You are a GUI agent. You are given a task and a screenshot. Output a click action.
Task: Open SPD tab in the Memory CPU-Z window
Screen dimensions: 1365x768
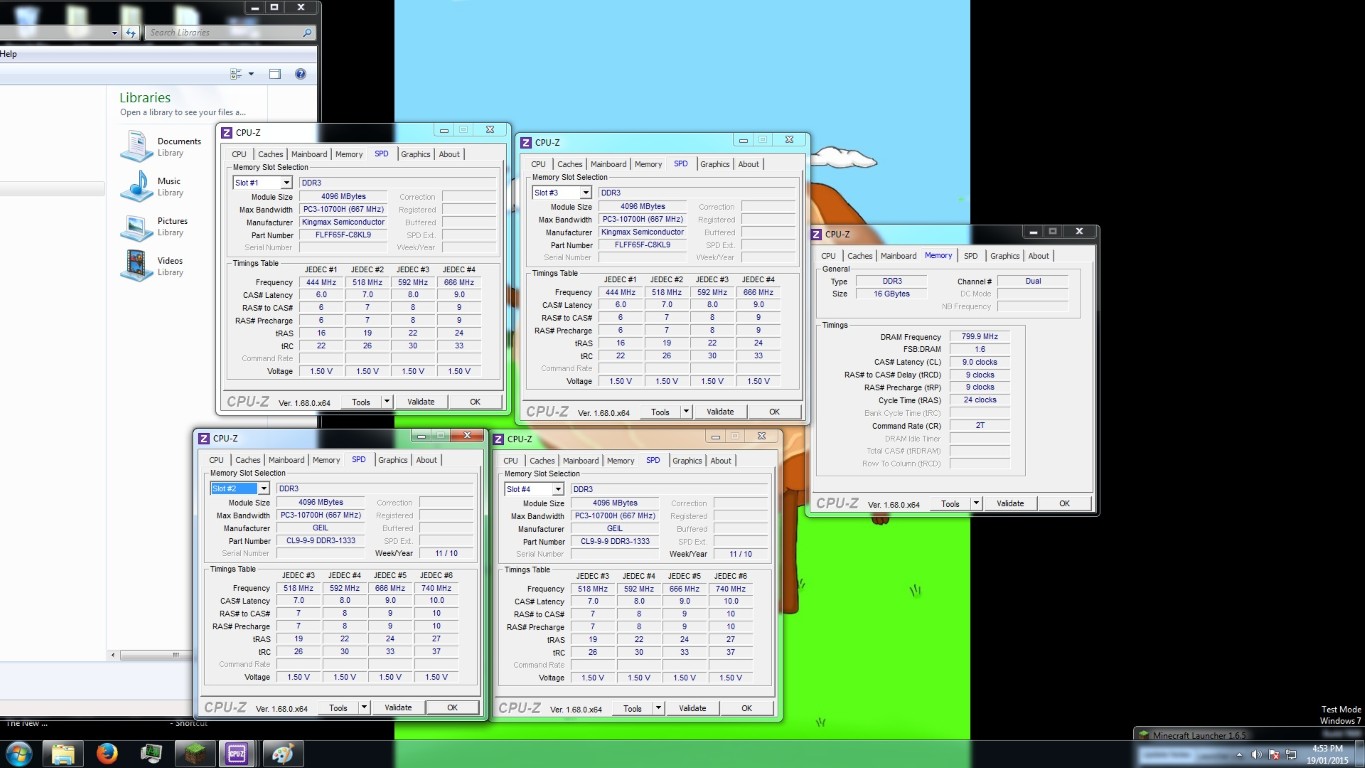point(970,256)
